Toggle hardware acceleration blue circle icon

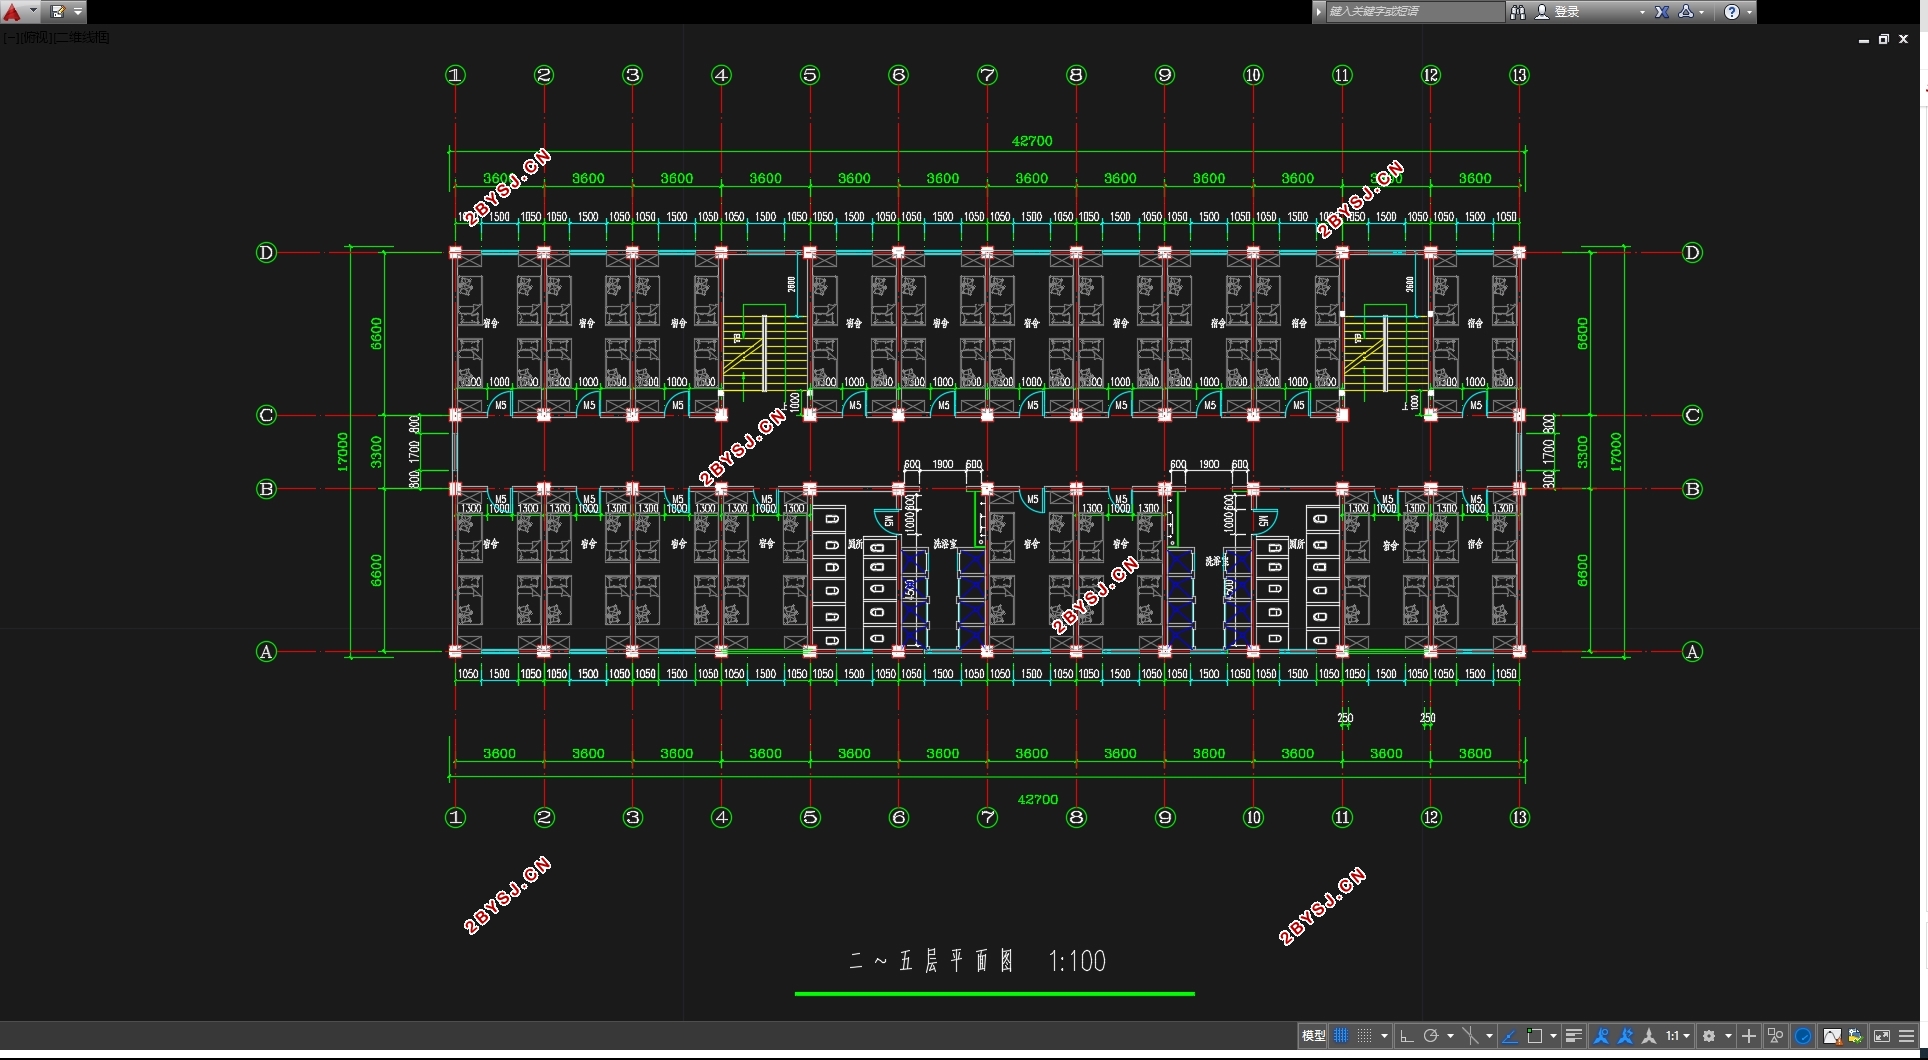tap(1803, 1036)
